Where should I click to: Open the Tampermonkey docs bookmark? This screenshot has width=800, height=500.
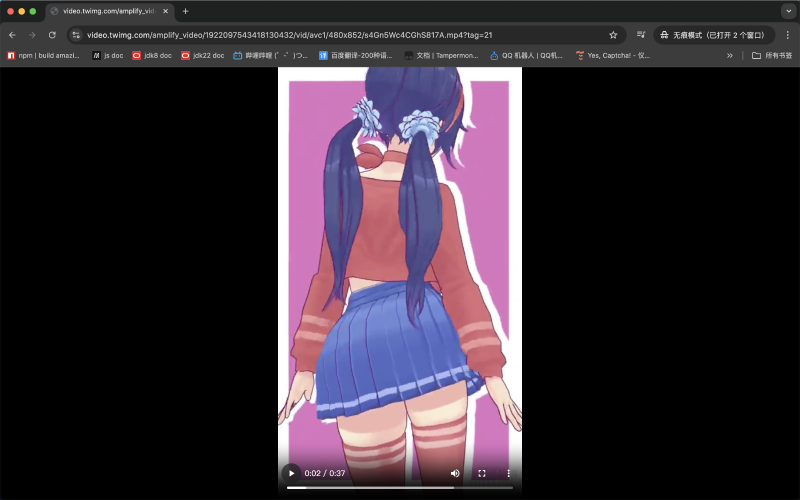coord(441,55)
